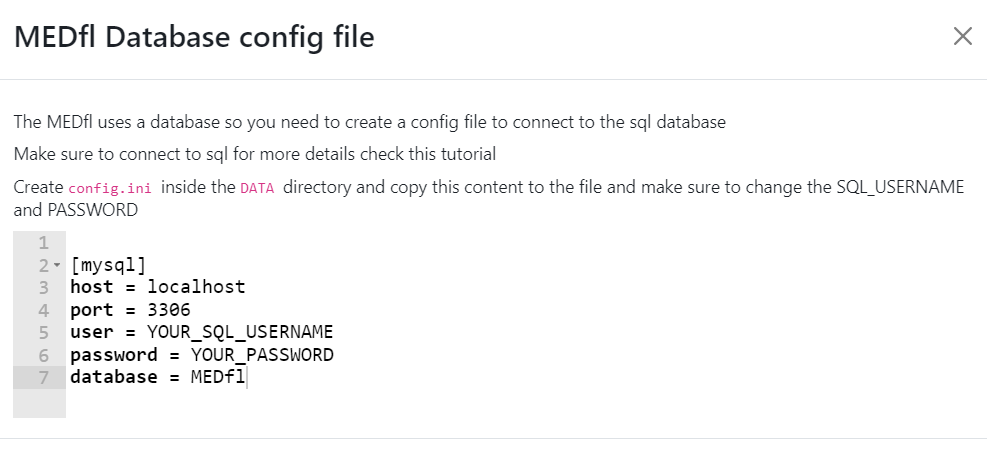Select highlighted line number 7 in gutter
Screen dimensions: 987x453
tap(42, 377)
